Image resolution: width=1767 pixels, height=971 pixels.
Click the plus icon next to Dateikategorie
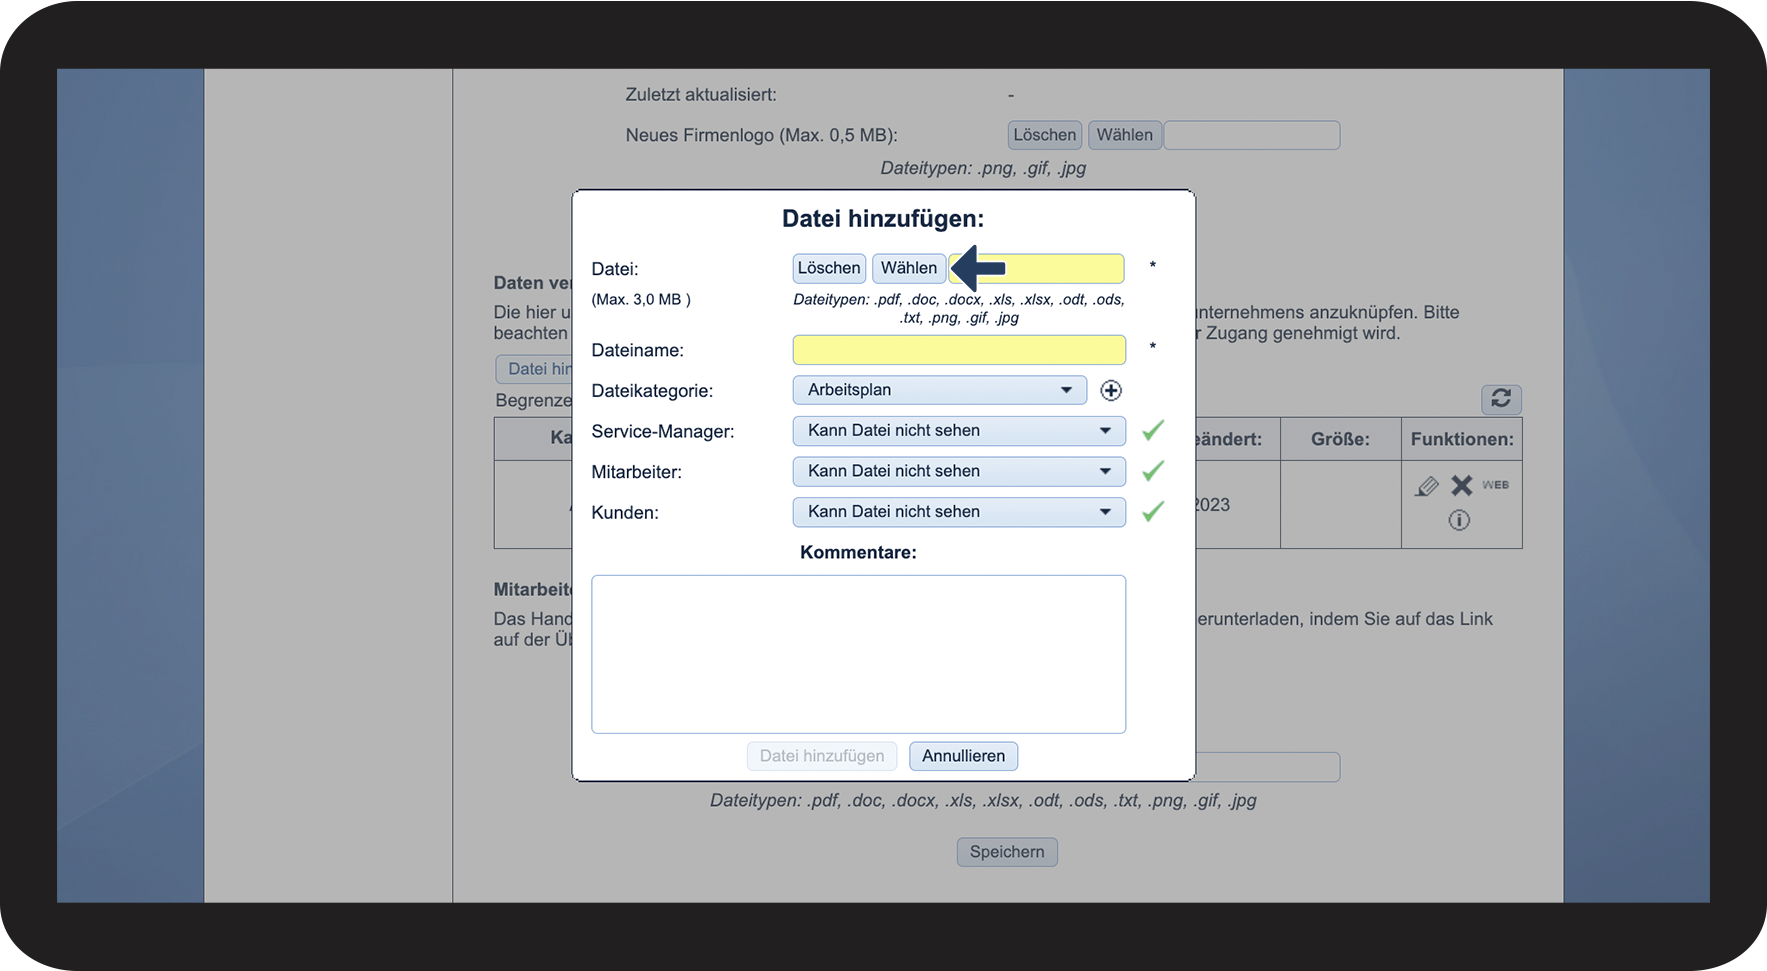pyautogui.click(x=1110, y=391)
